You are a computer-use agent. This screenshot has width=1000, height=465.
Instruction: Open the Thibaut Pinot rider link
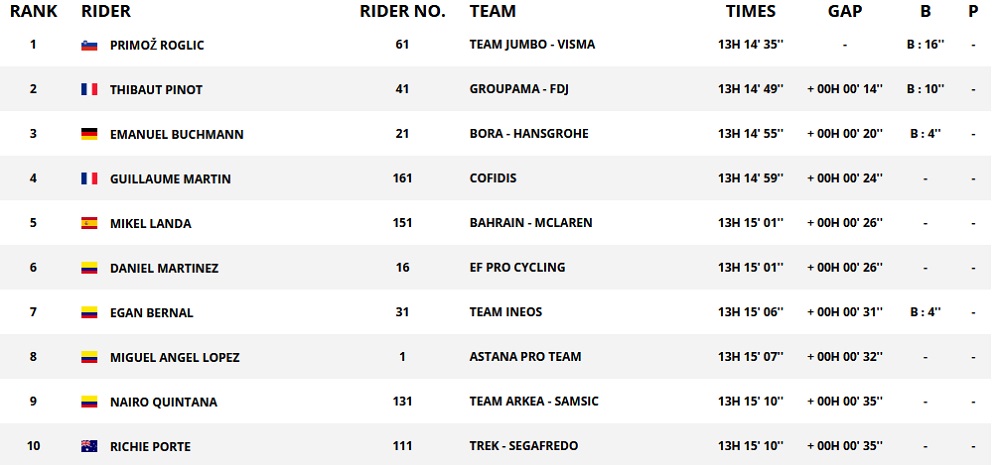156,90
